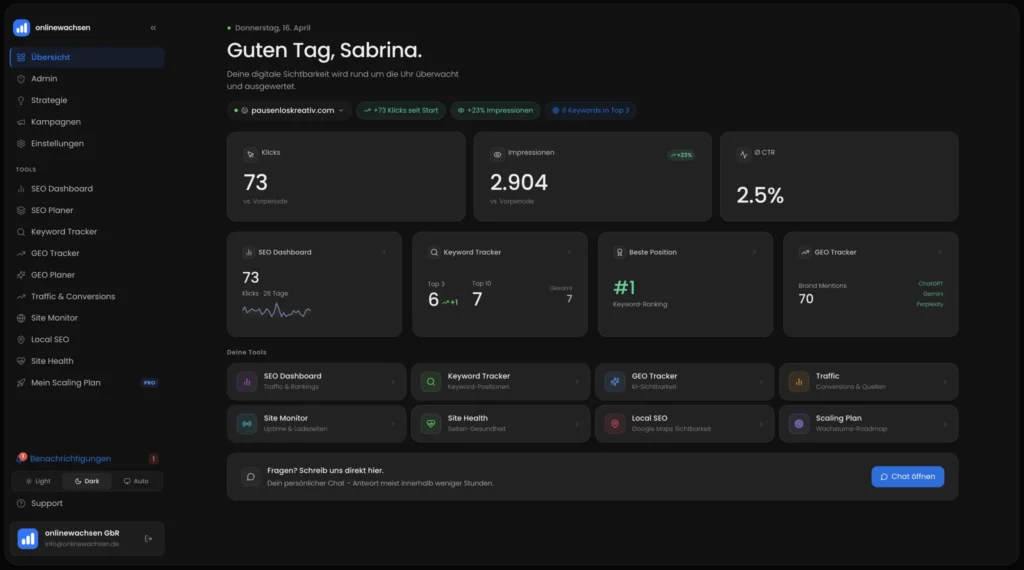Screen dimensions: 1024x570
Task: Collapse the sidebar with double-chevron icon
Action: tap(153, 28)
